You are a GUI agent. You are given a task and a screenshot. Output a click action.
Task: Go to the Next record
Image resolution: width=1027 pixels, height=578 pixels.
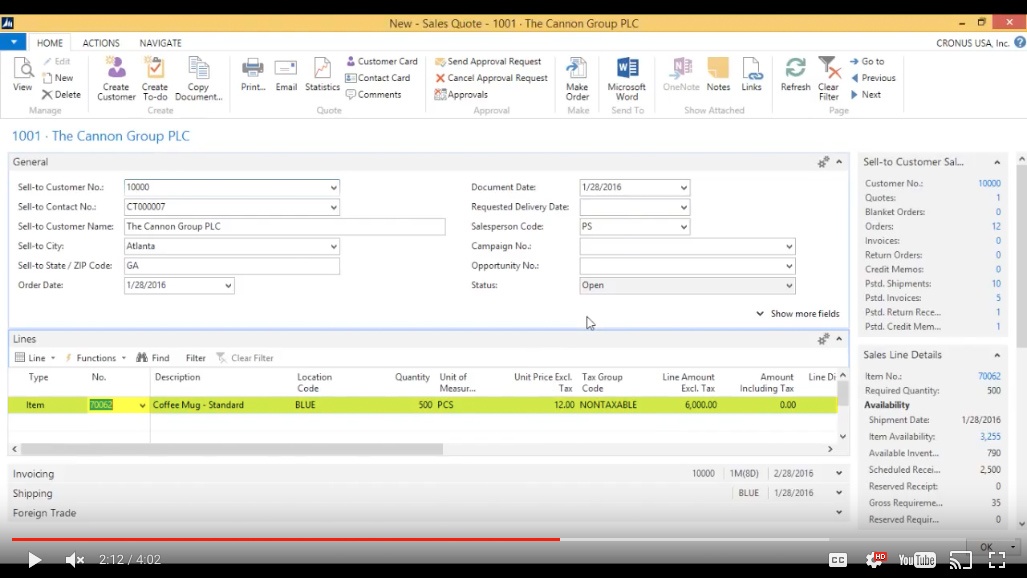865,94
